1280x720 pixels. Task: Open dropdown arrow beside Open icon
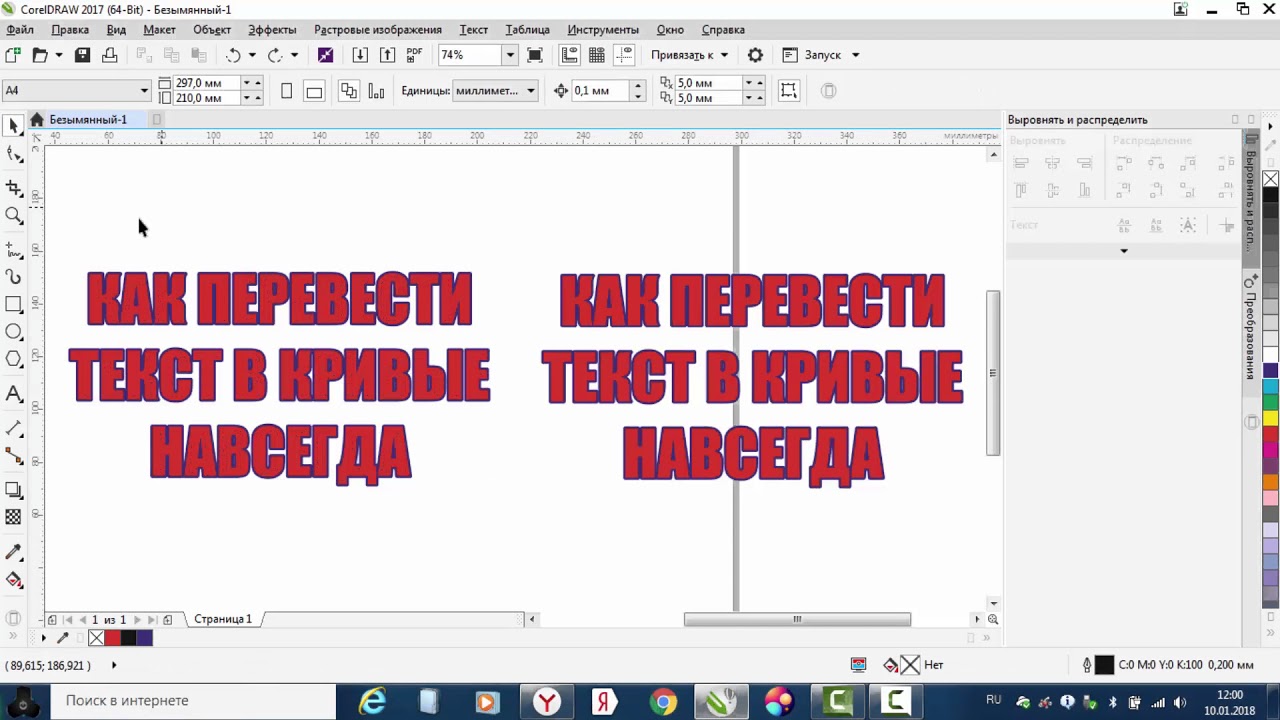coord(58,55)
